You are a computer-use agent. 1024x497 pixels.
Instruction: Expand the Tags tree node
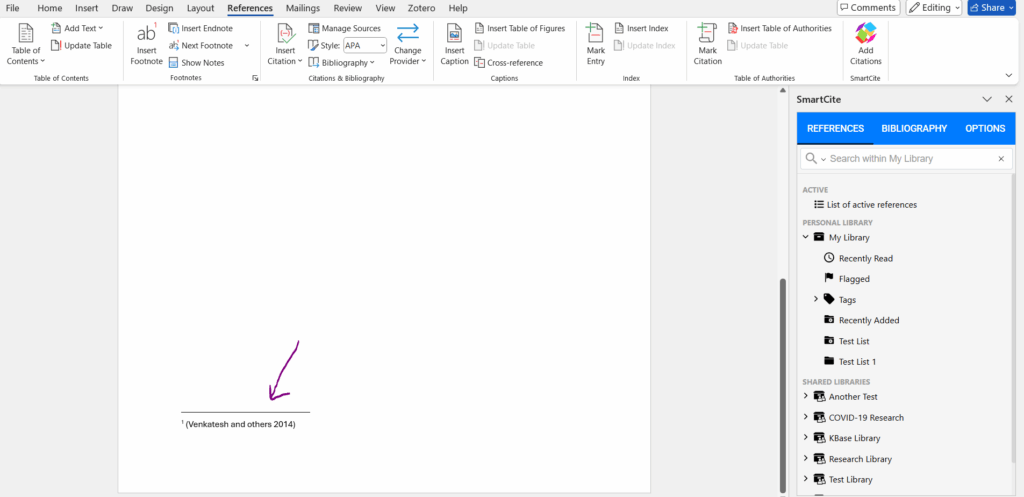point(816,299)
